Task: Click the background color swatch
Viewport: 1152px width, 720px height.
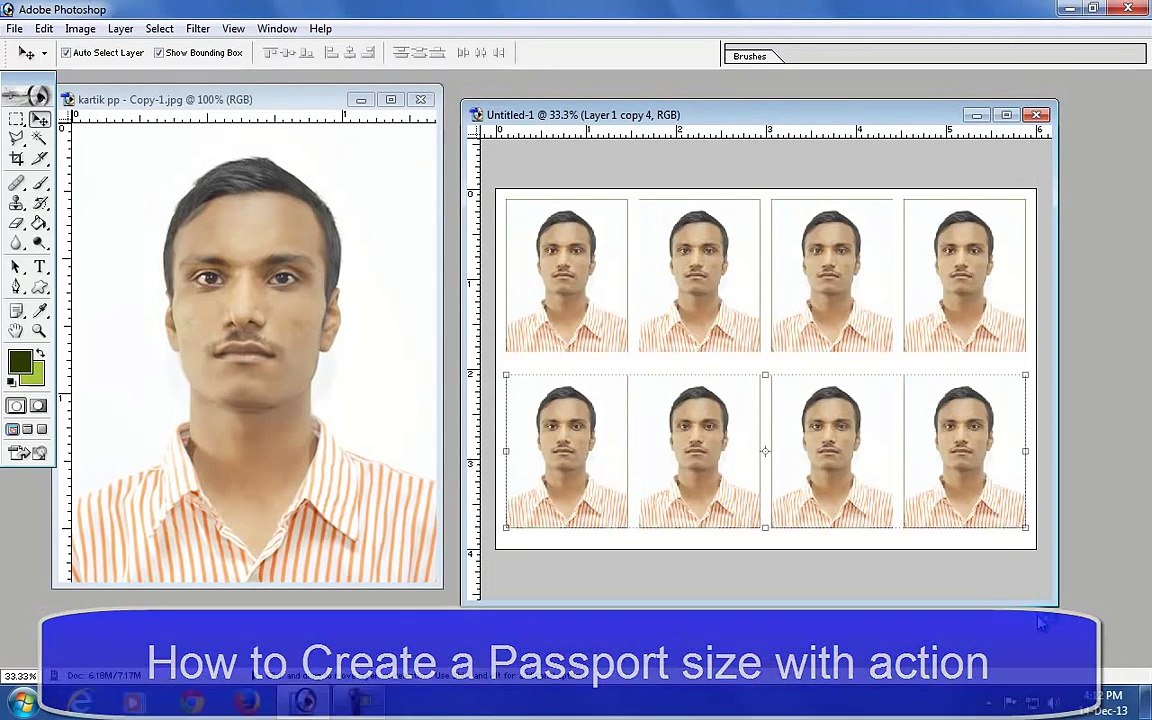Action: pos(37,378)
